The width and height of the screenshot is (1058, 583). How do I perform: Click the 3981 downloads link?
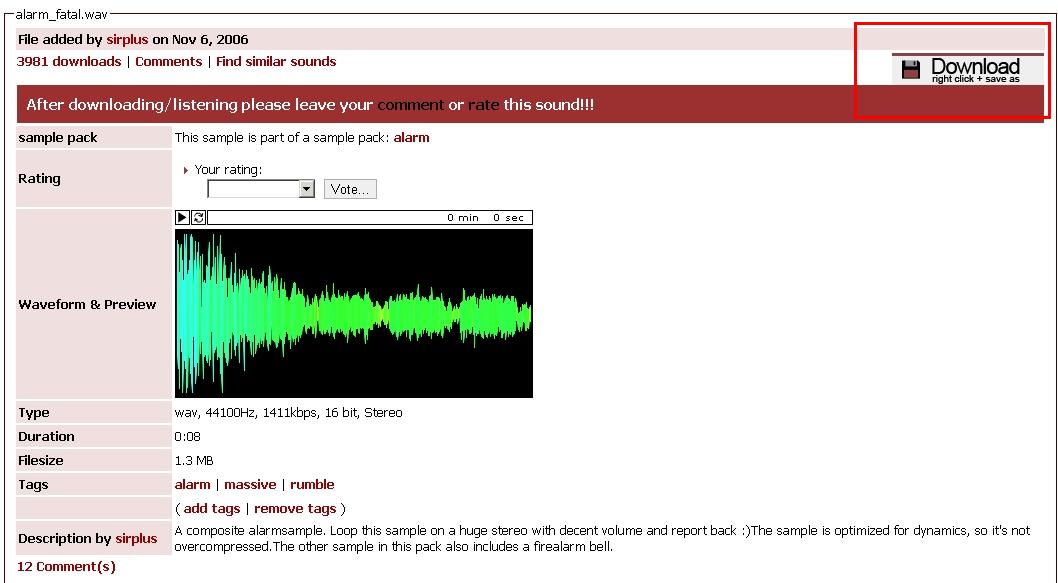(x=69, y=61)
